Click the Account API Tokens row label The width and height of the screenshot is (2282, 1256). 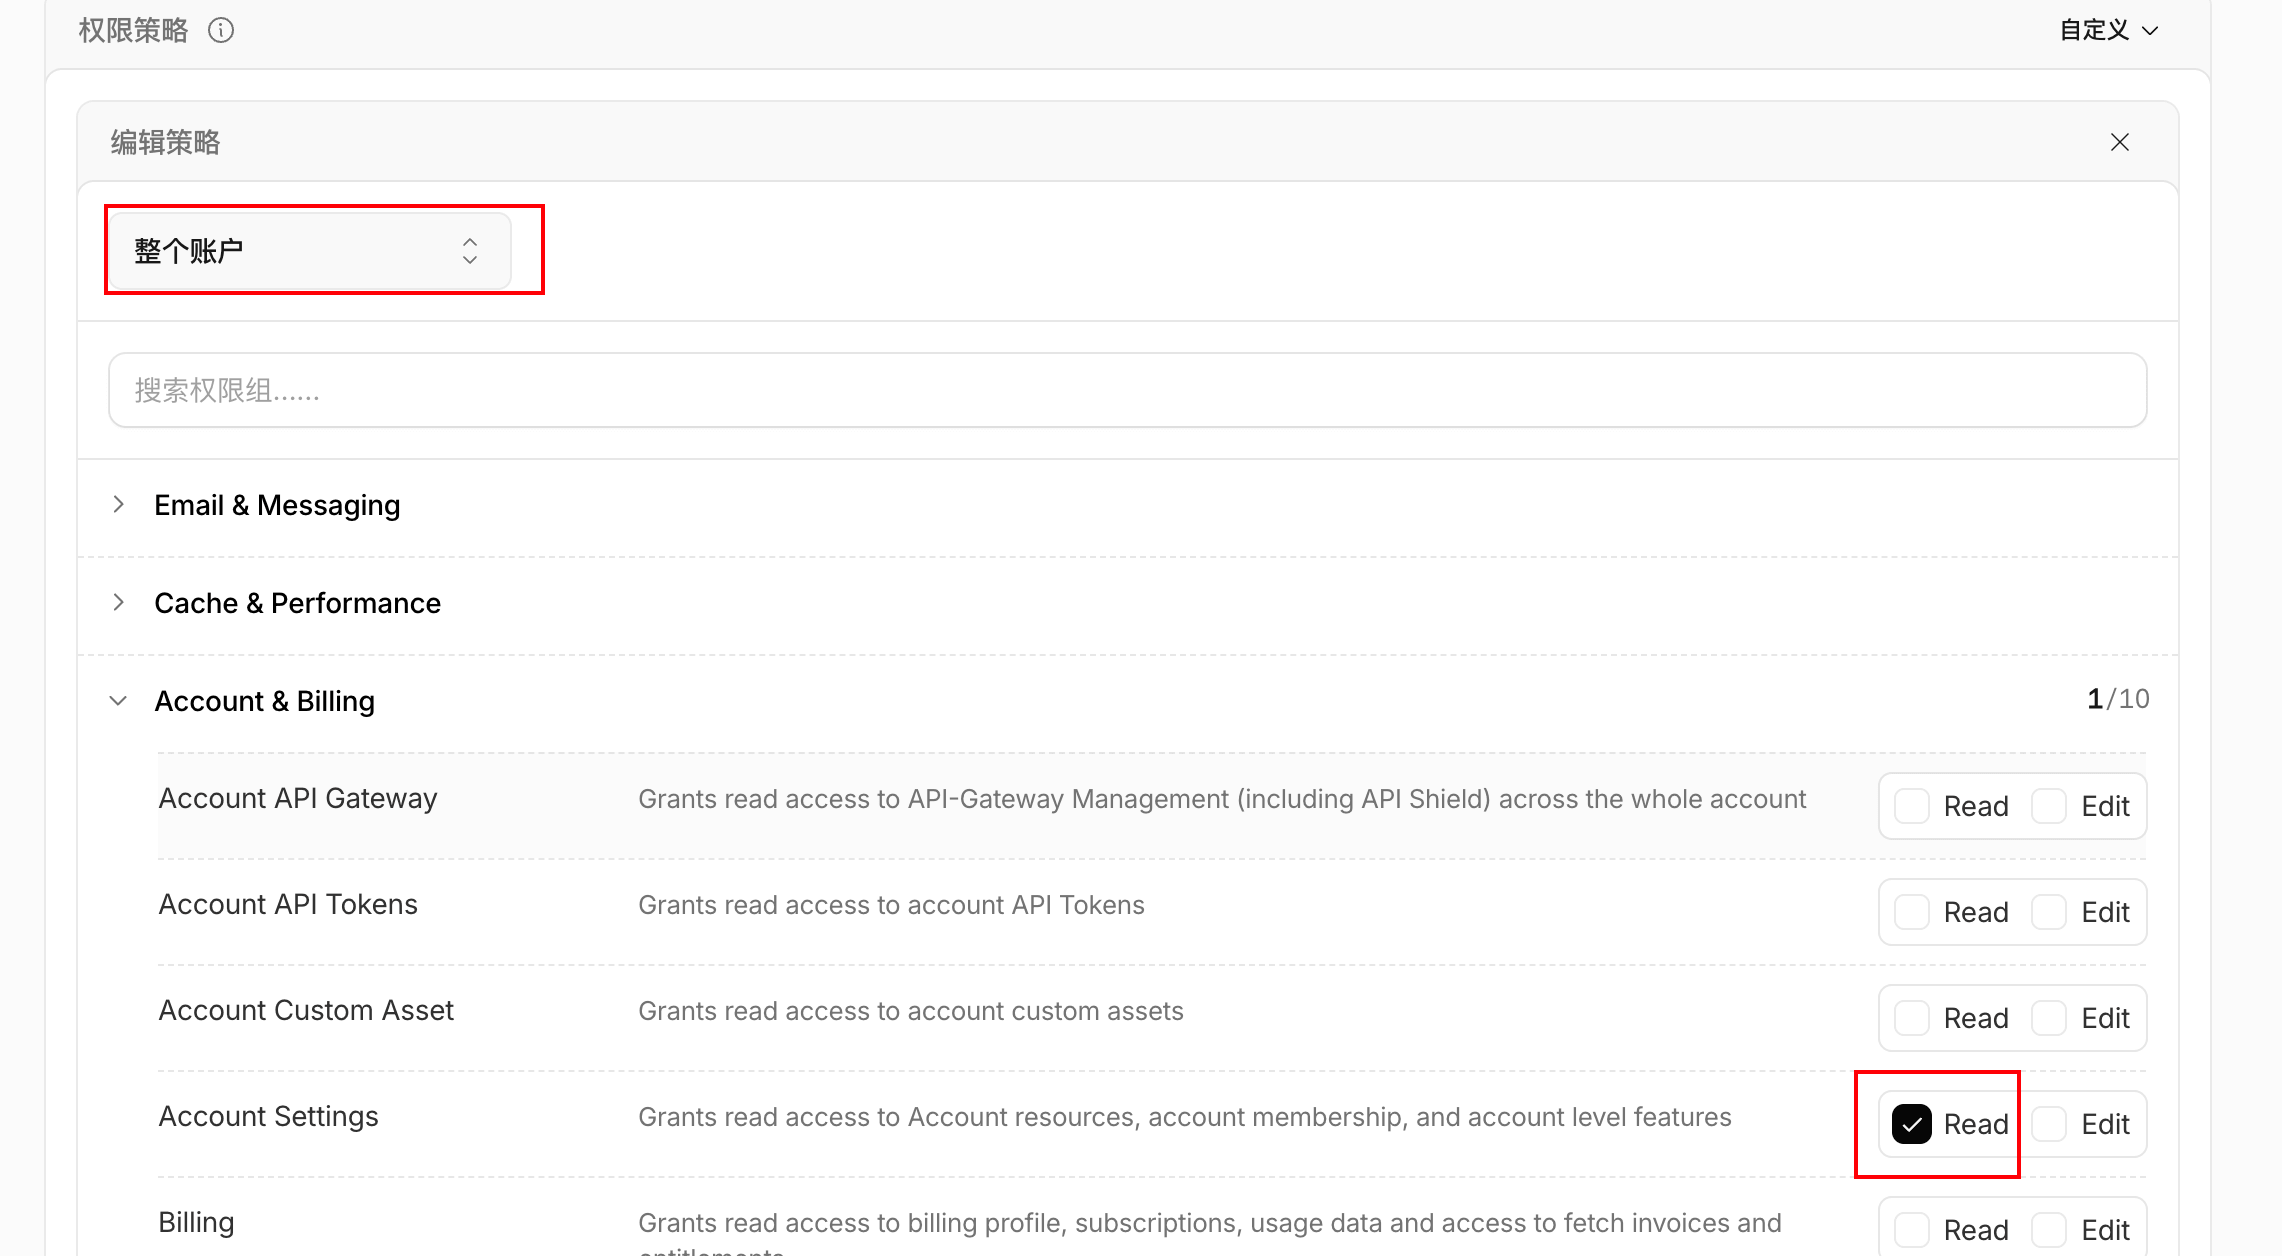288,905
